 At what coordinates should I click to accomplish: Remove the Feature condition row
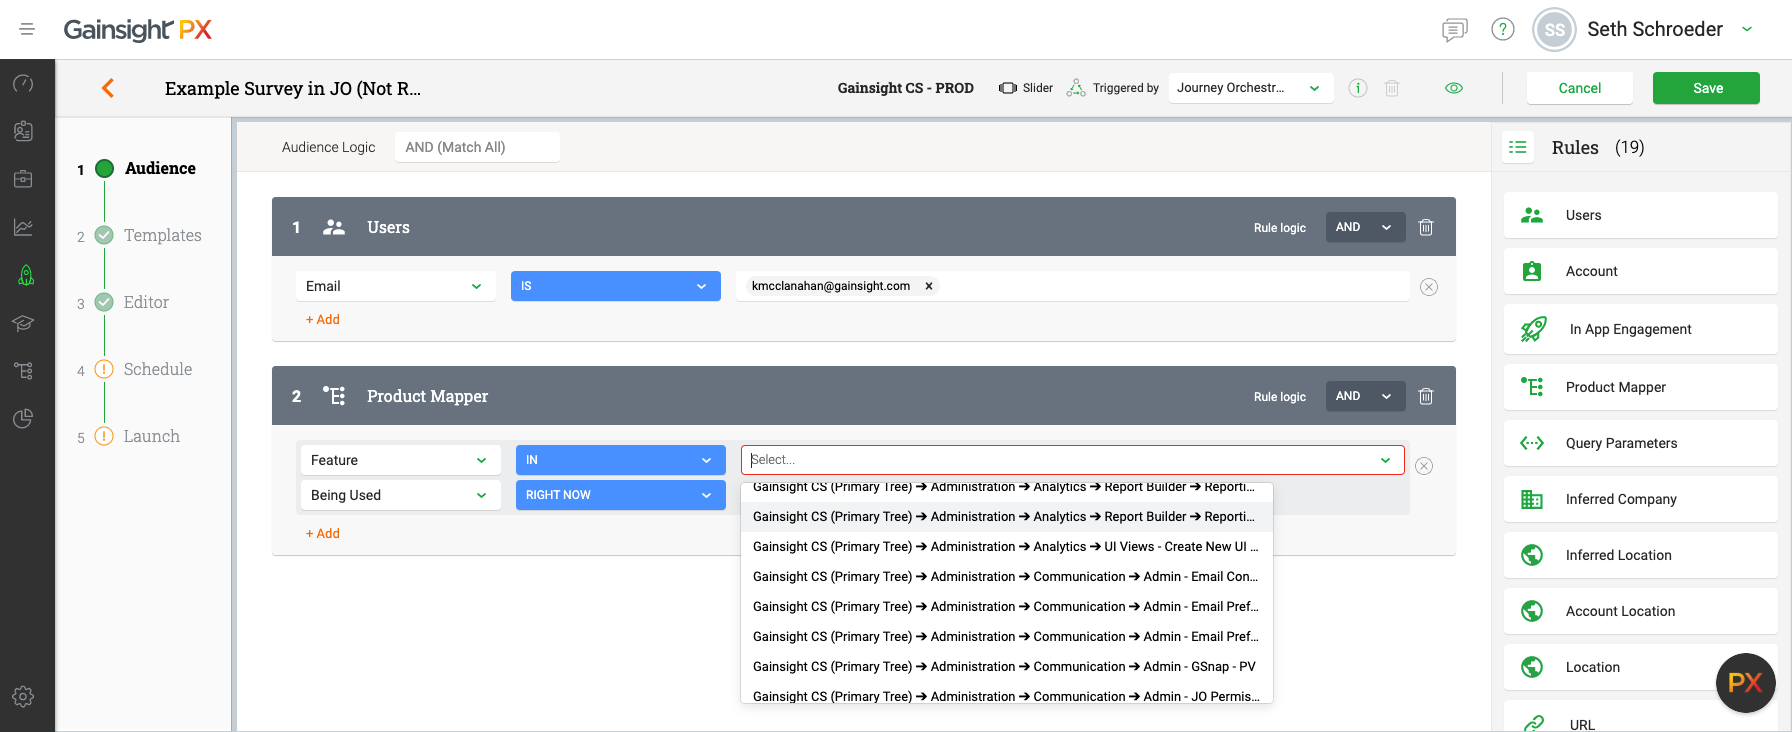point(1424,466)
